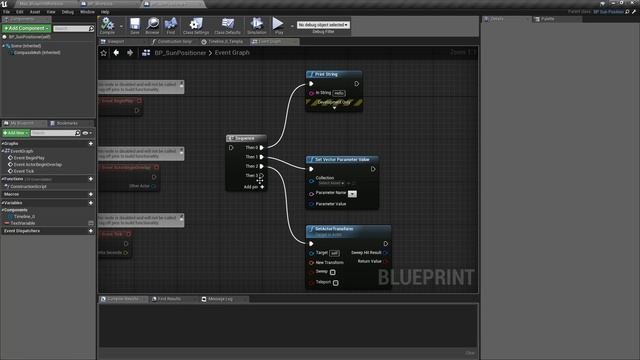Enable the Sweep checkbox on SetActorTransform

pyautogui.click(x=333, y=272)
